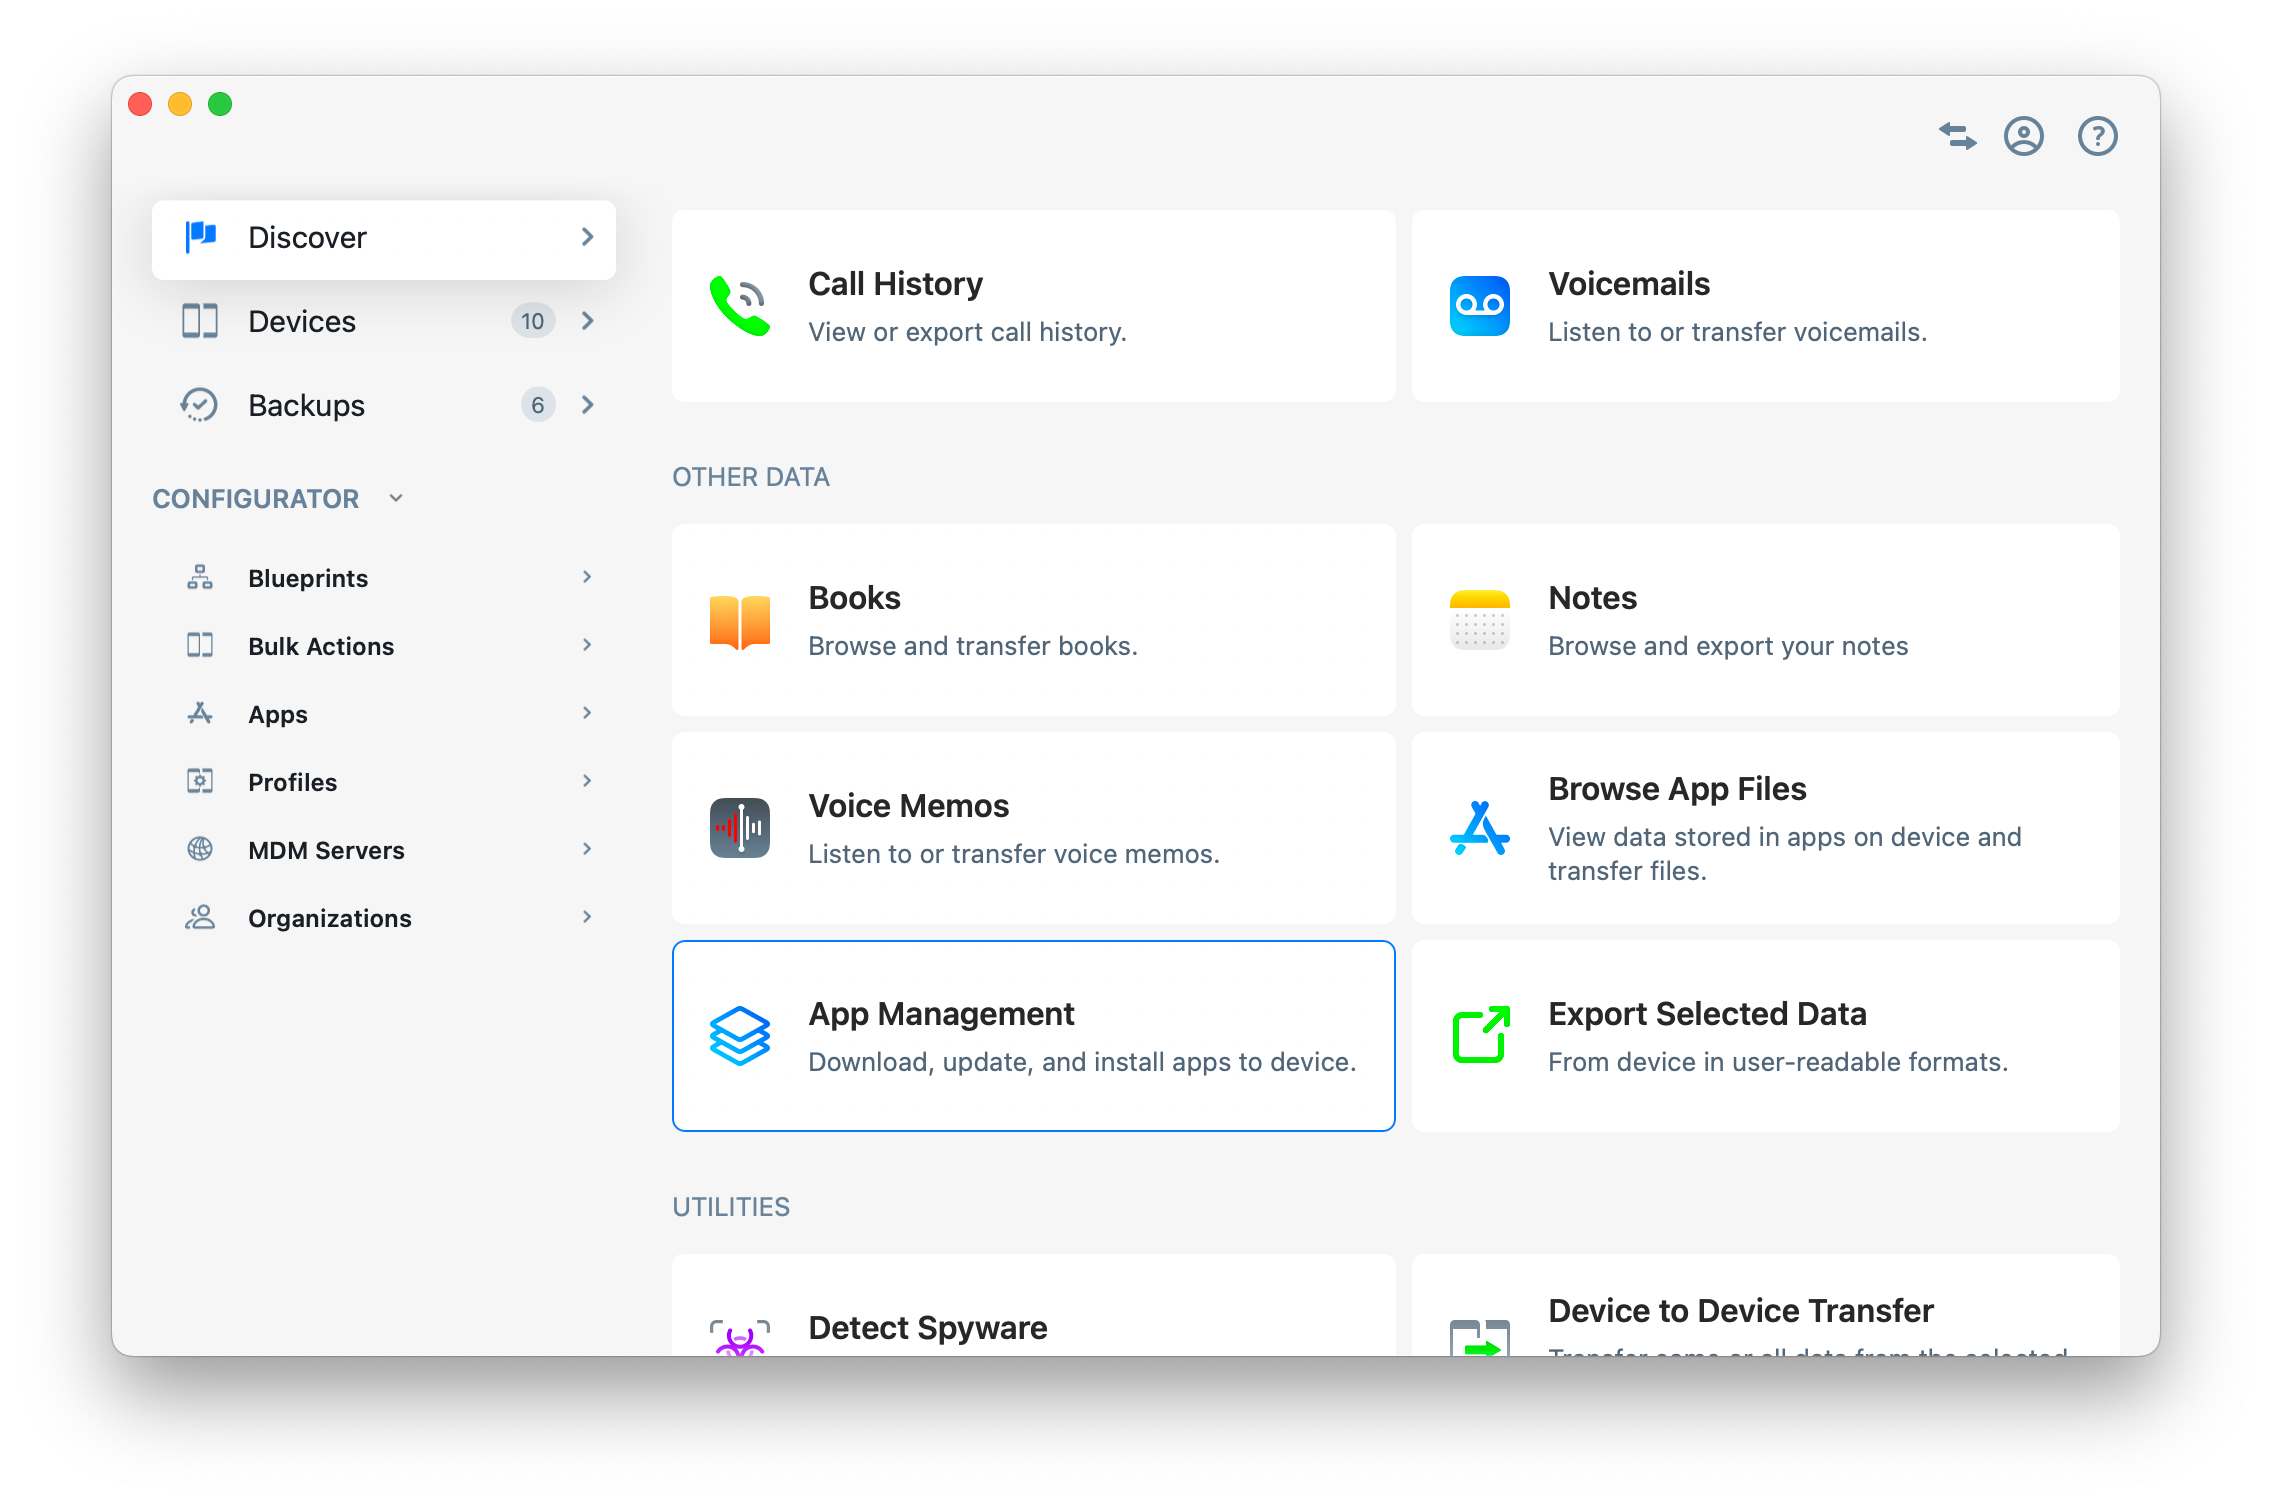Expand the Blueprints chevron
This screenshot has width=2272, height=1504.
coord(587,577)
